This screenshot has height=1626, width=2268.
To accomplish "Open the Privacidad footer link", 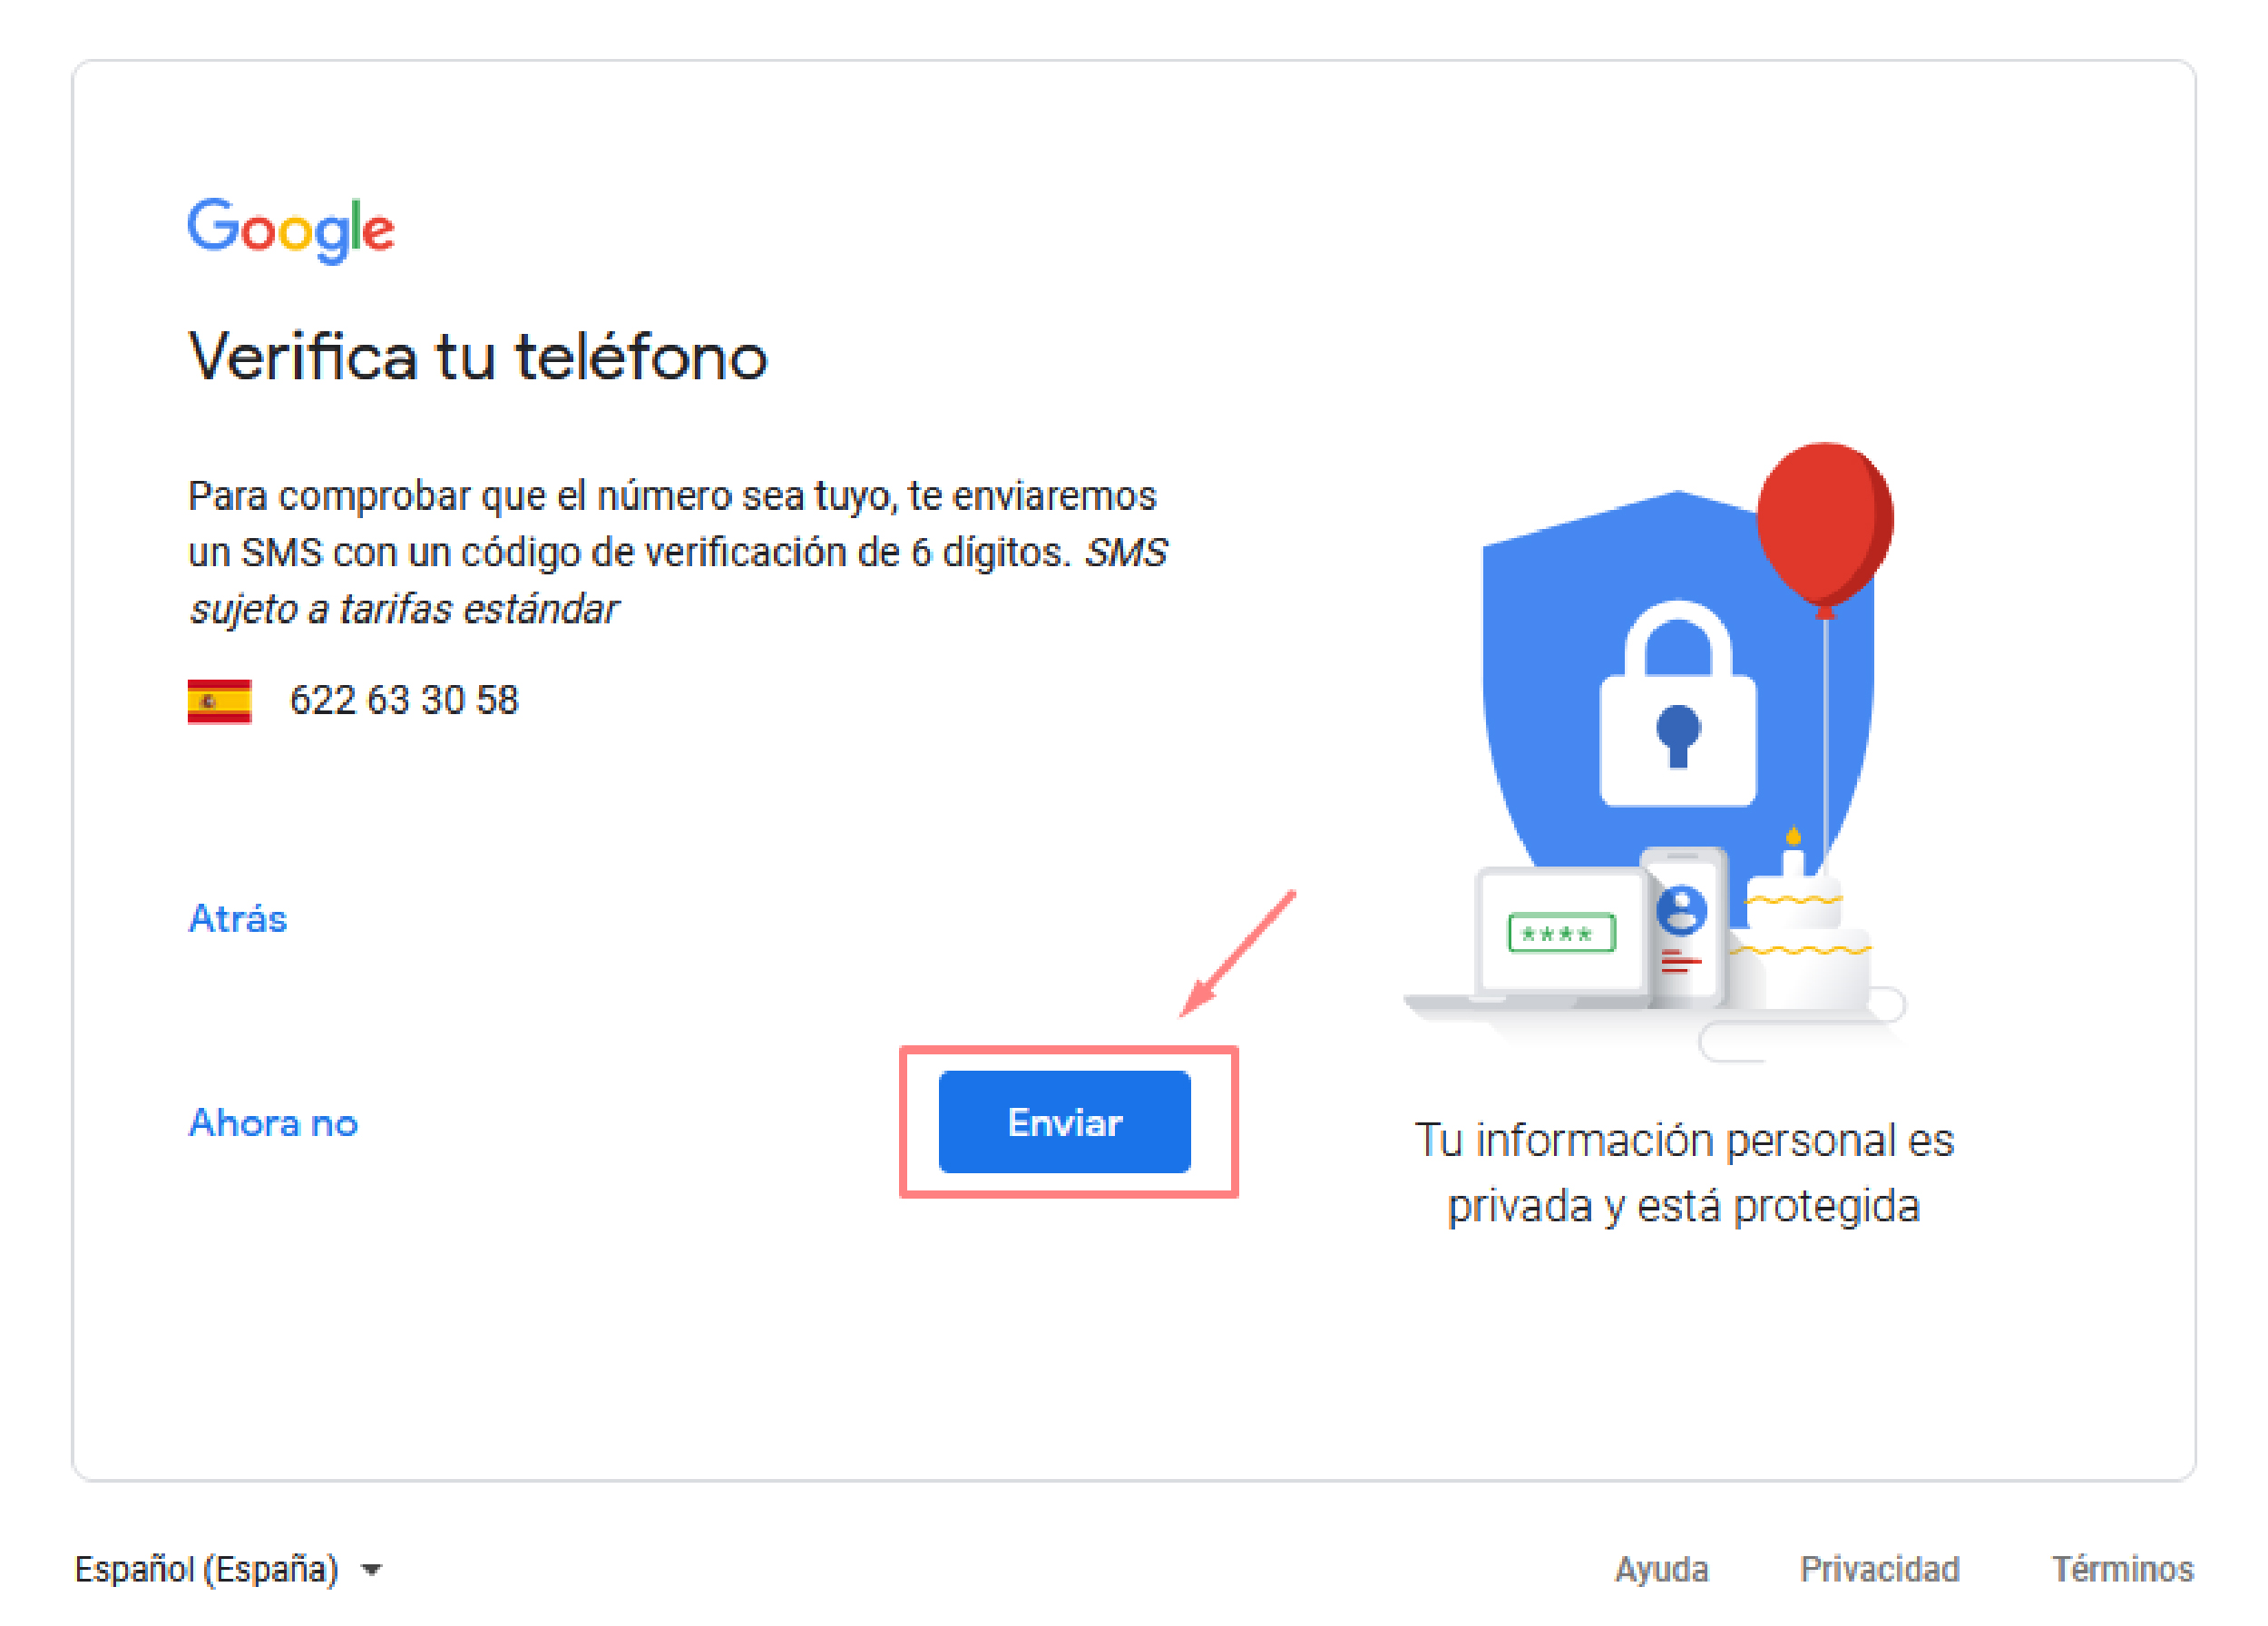I will (1879, 1569).
